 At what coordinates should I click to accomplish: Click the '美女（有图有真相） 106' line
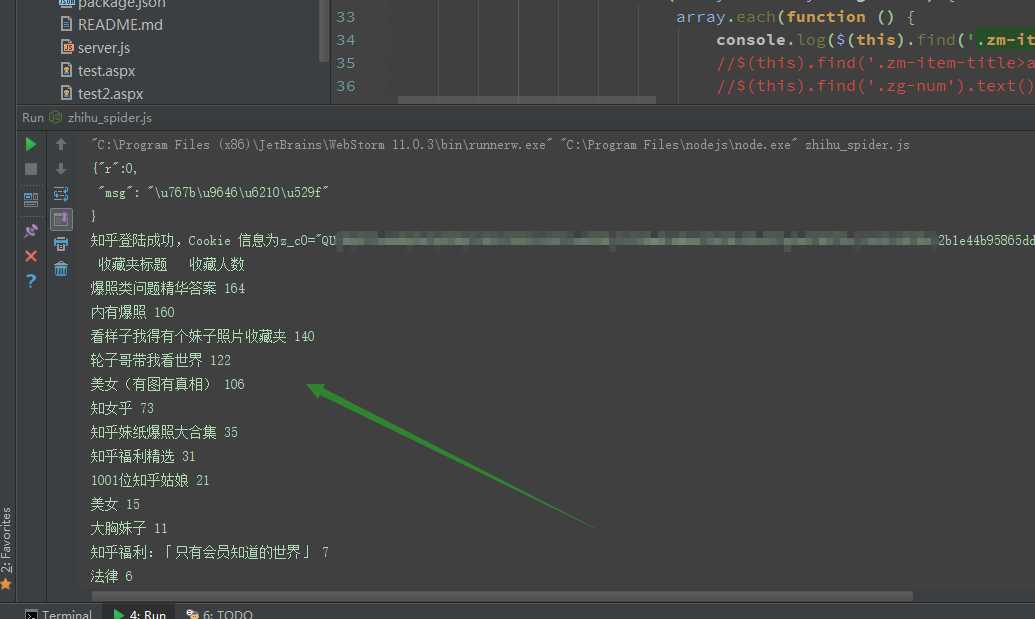(x=167, y=384)
